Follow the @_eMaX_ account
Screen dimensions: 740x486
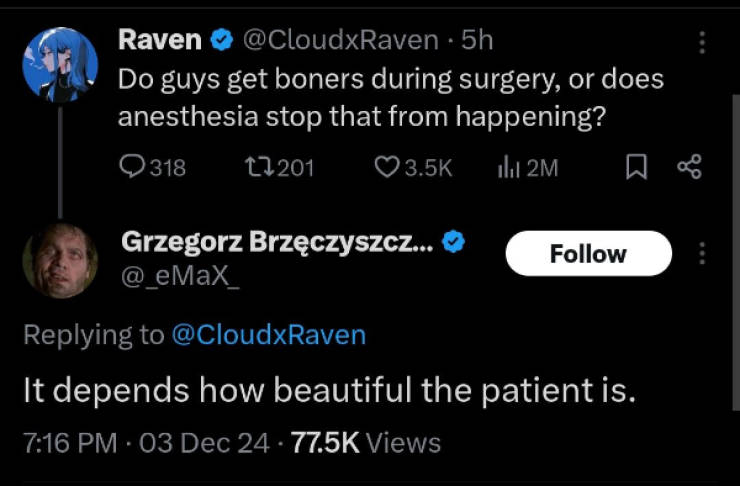tap(588, 254)
